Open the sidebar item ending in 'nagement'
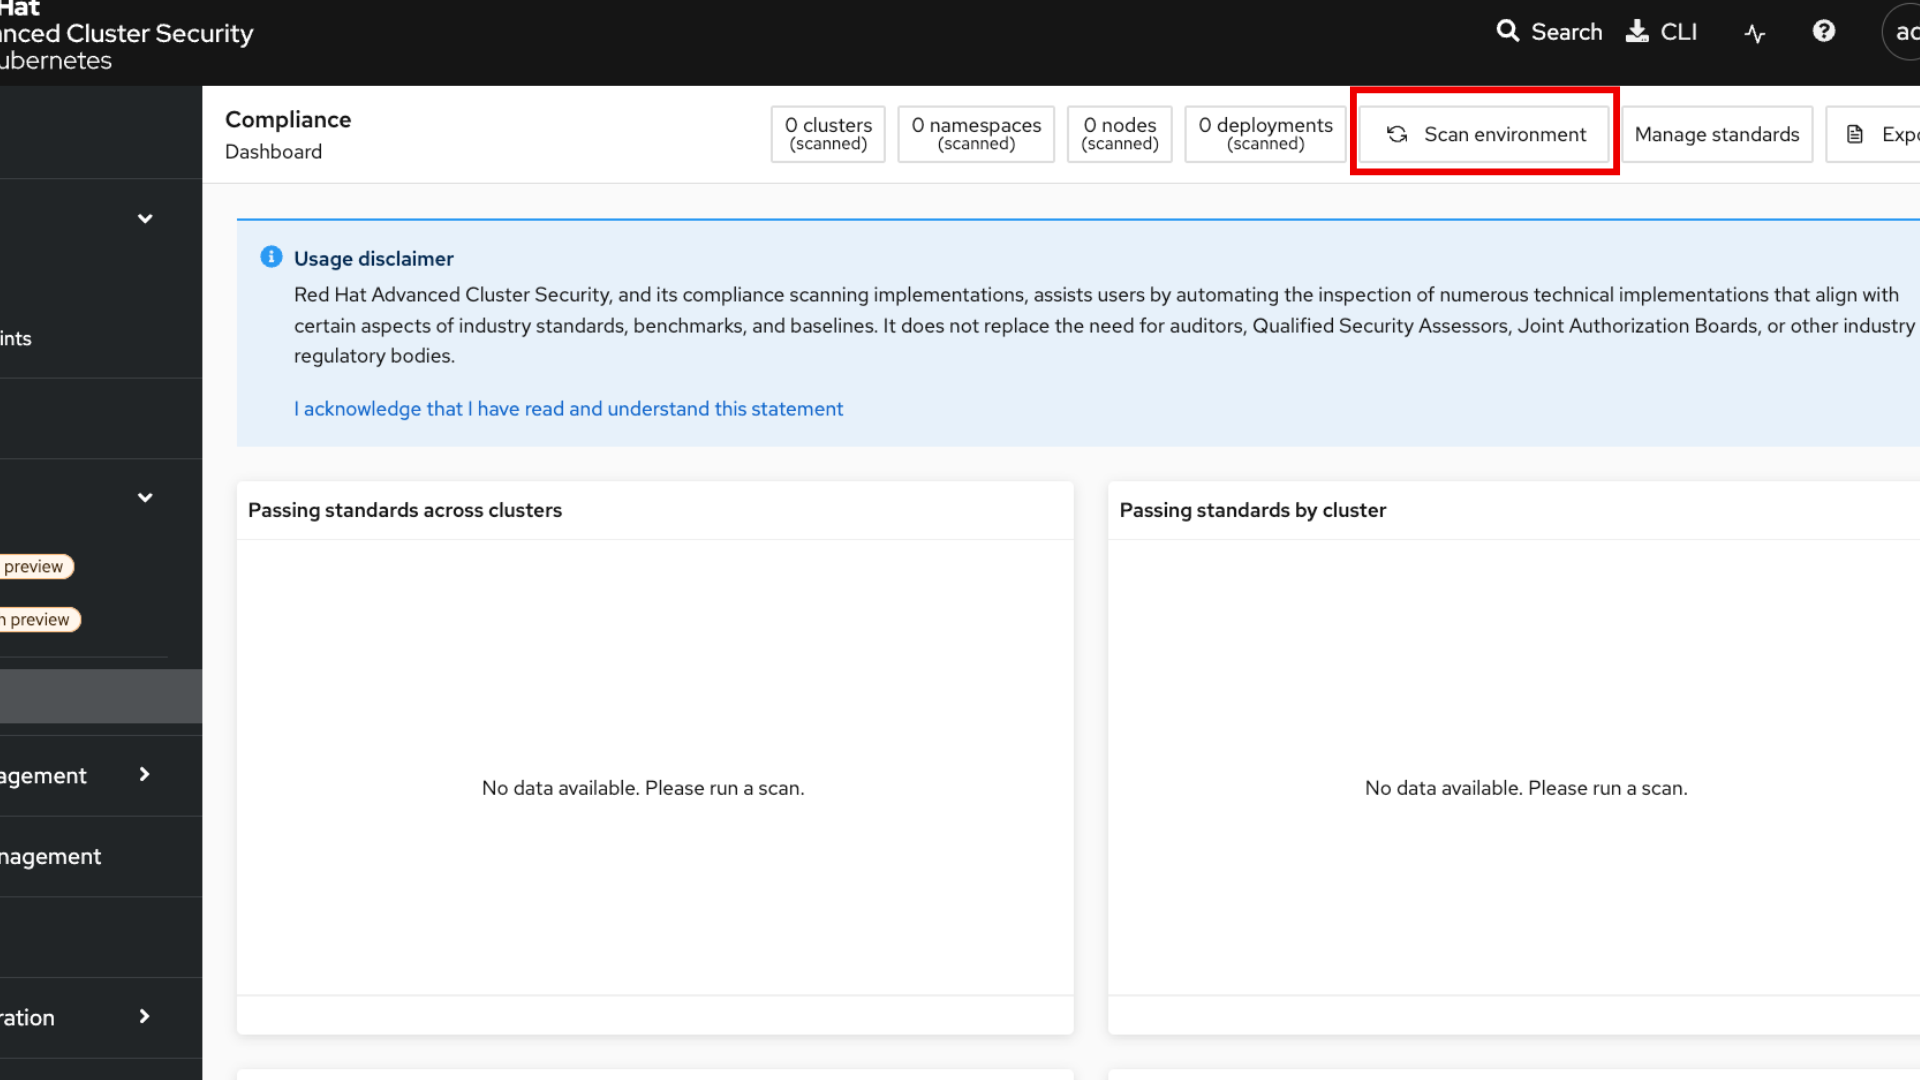Image resolution: width=1920 pixels, height=1080 pixels. pos(100,856)
